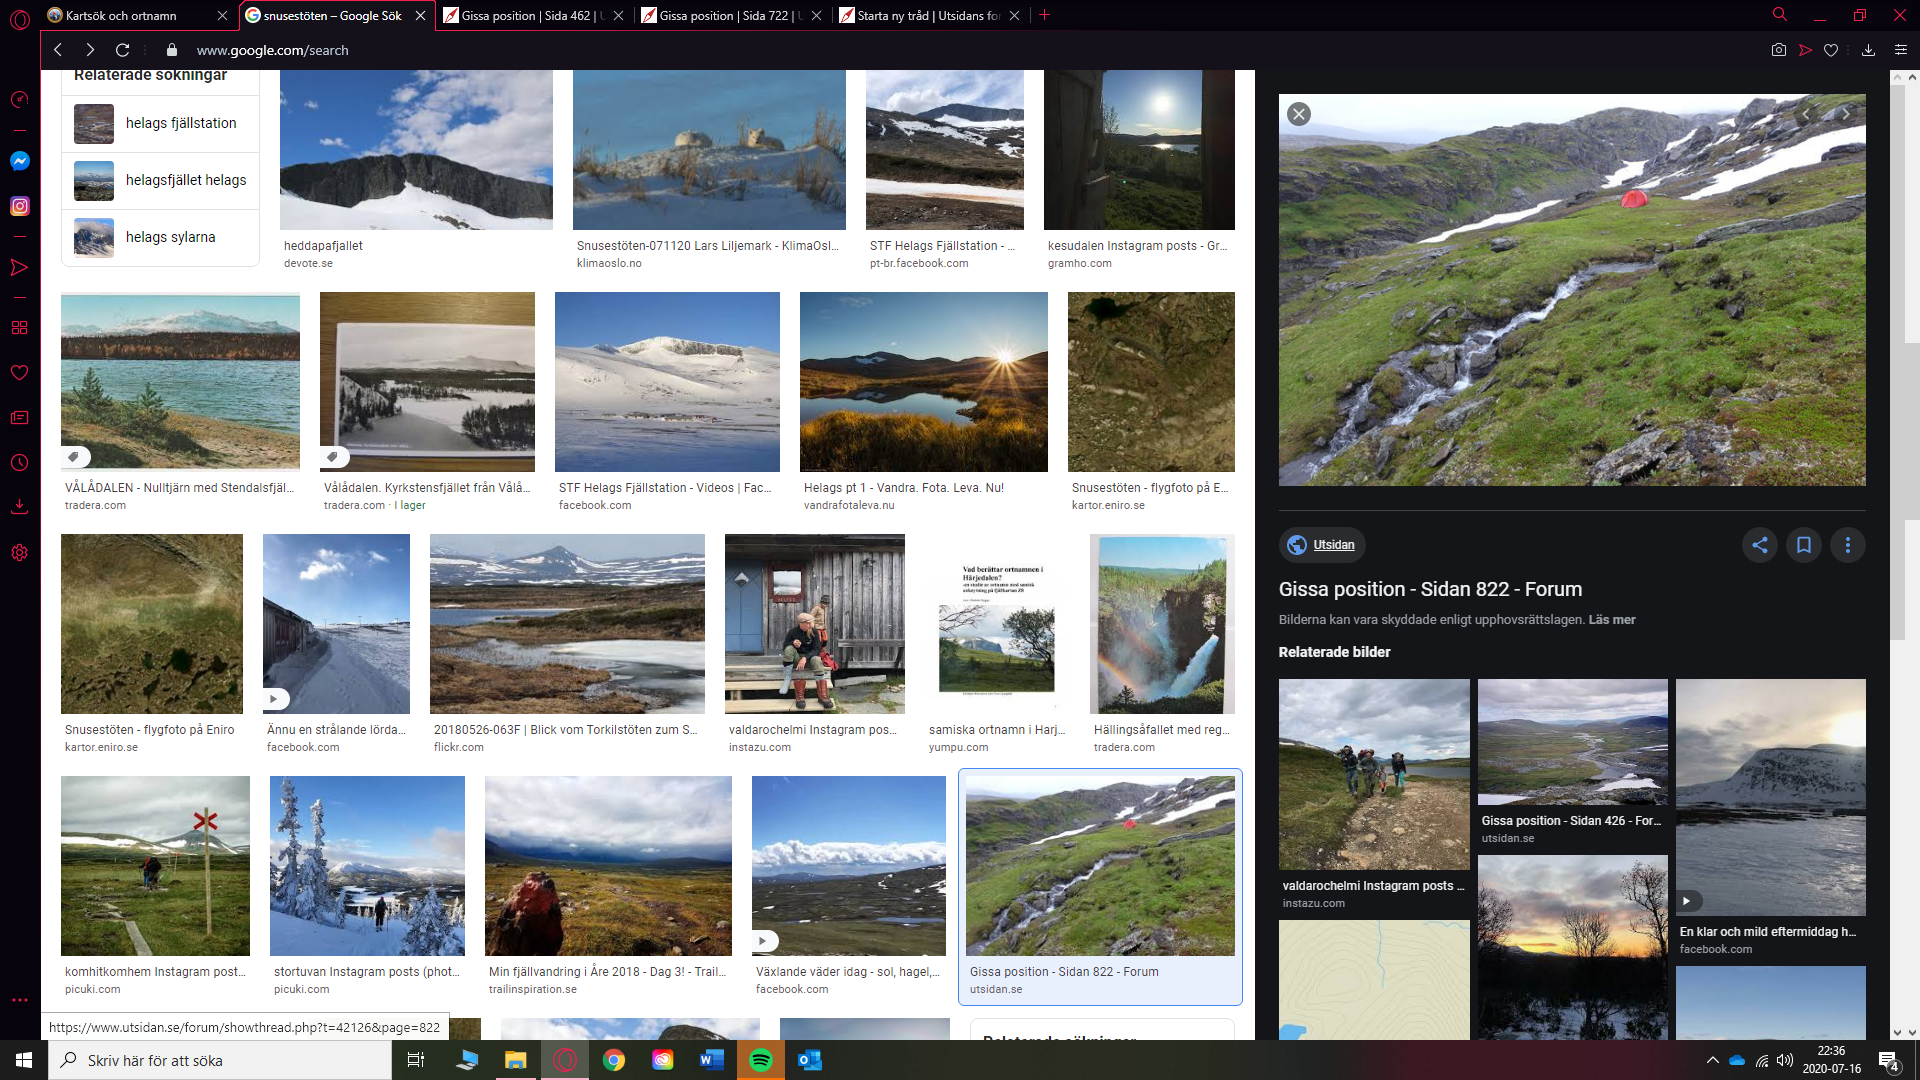This screenshot has height=1080, width=1920.
Task: Launch Spotify from taskbar
Action: tap(761, 1060)
